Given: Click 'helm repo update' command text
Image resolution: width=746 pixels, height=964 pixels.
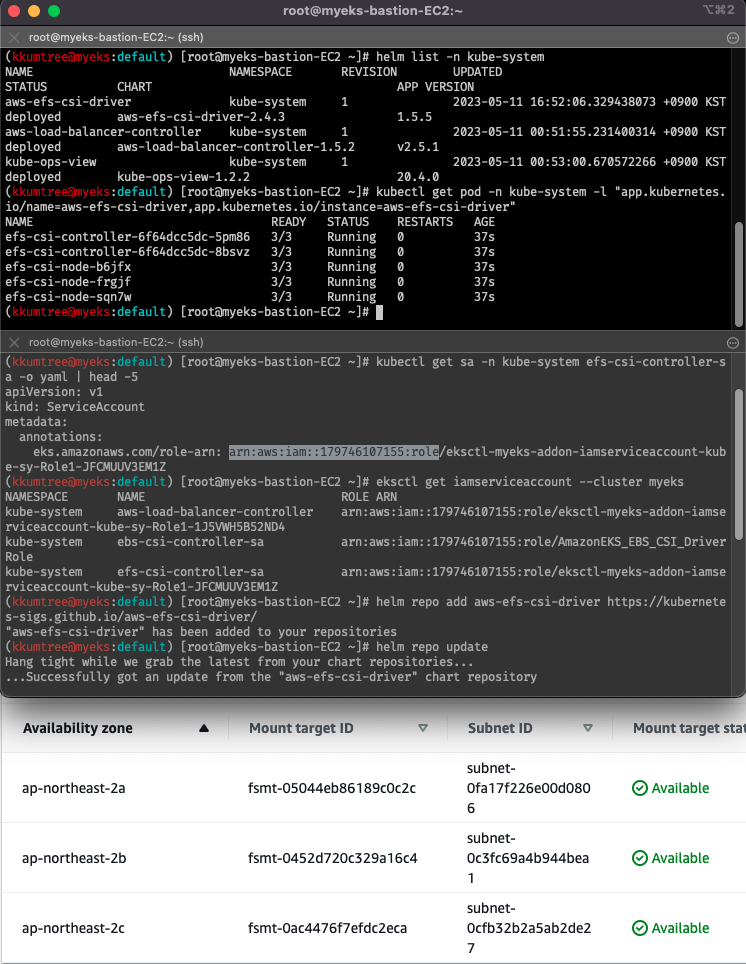Looking at the screenshot, I should pyautogui.click(x=432, y=647).
